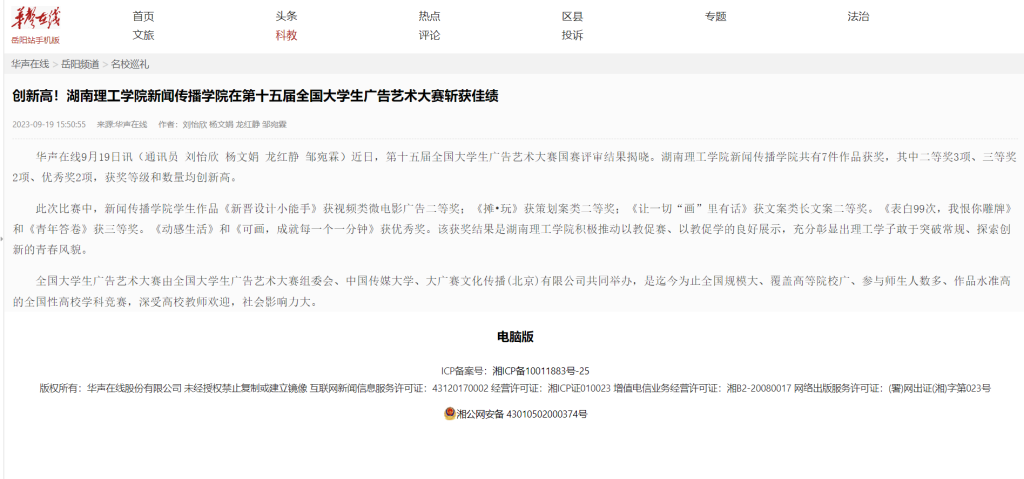Click the 名校巡礼 breadcrumb link

click(x=130, y=64)
